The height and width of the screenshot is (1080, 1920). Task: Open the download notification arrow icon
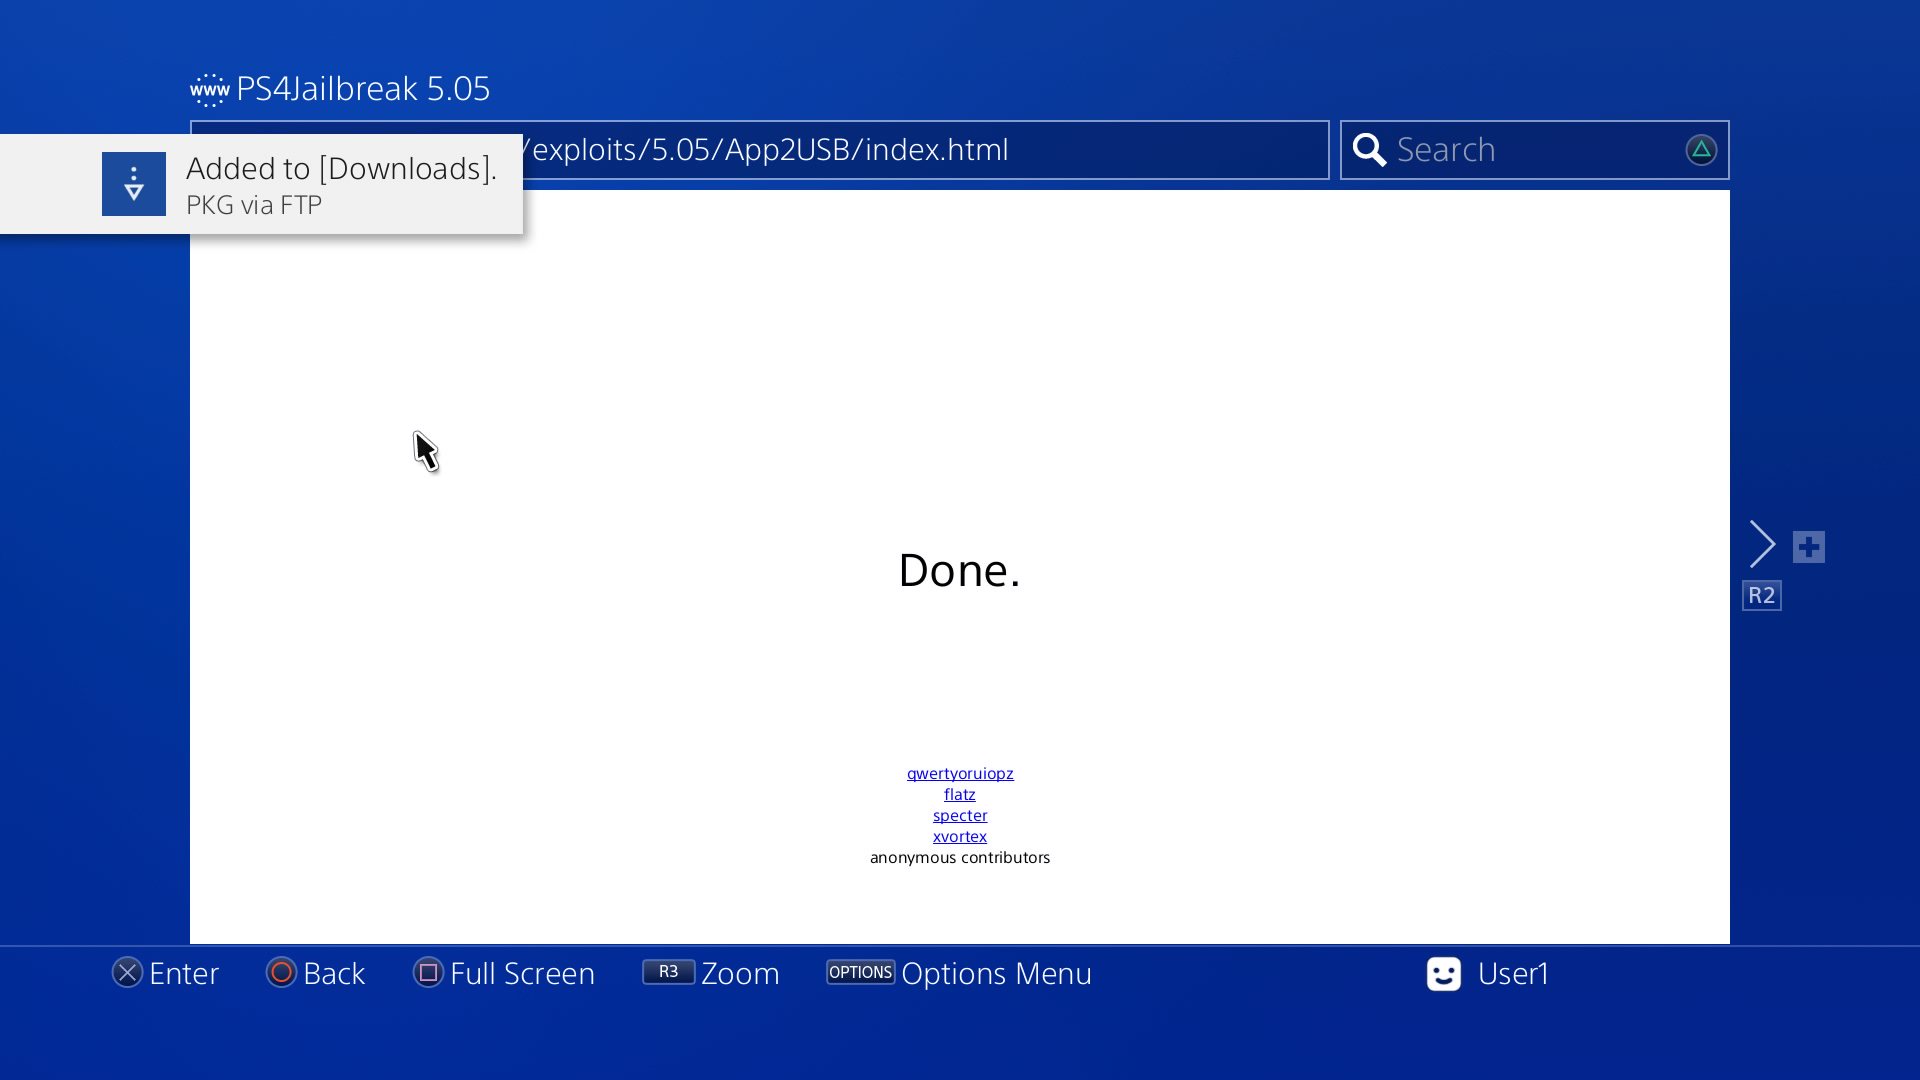pos(134,184)
